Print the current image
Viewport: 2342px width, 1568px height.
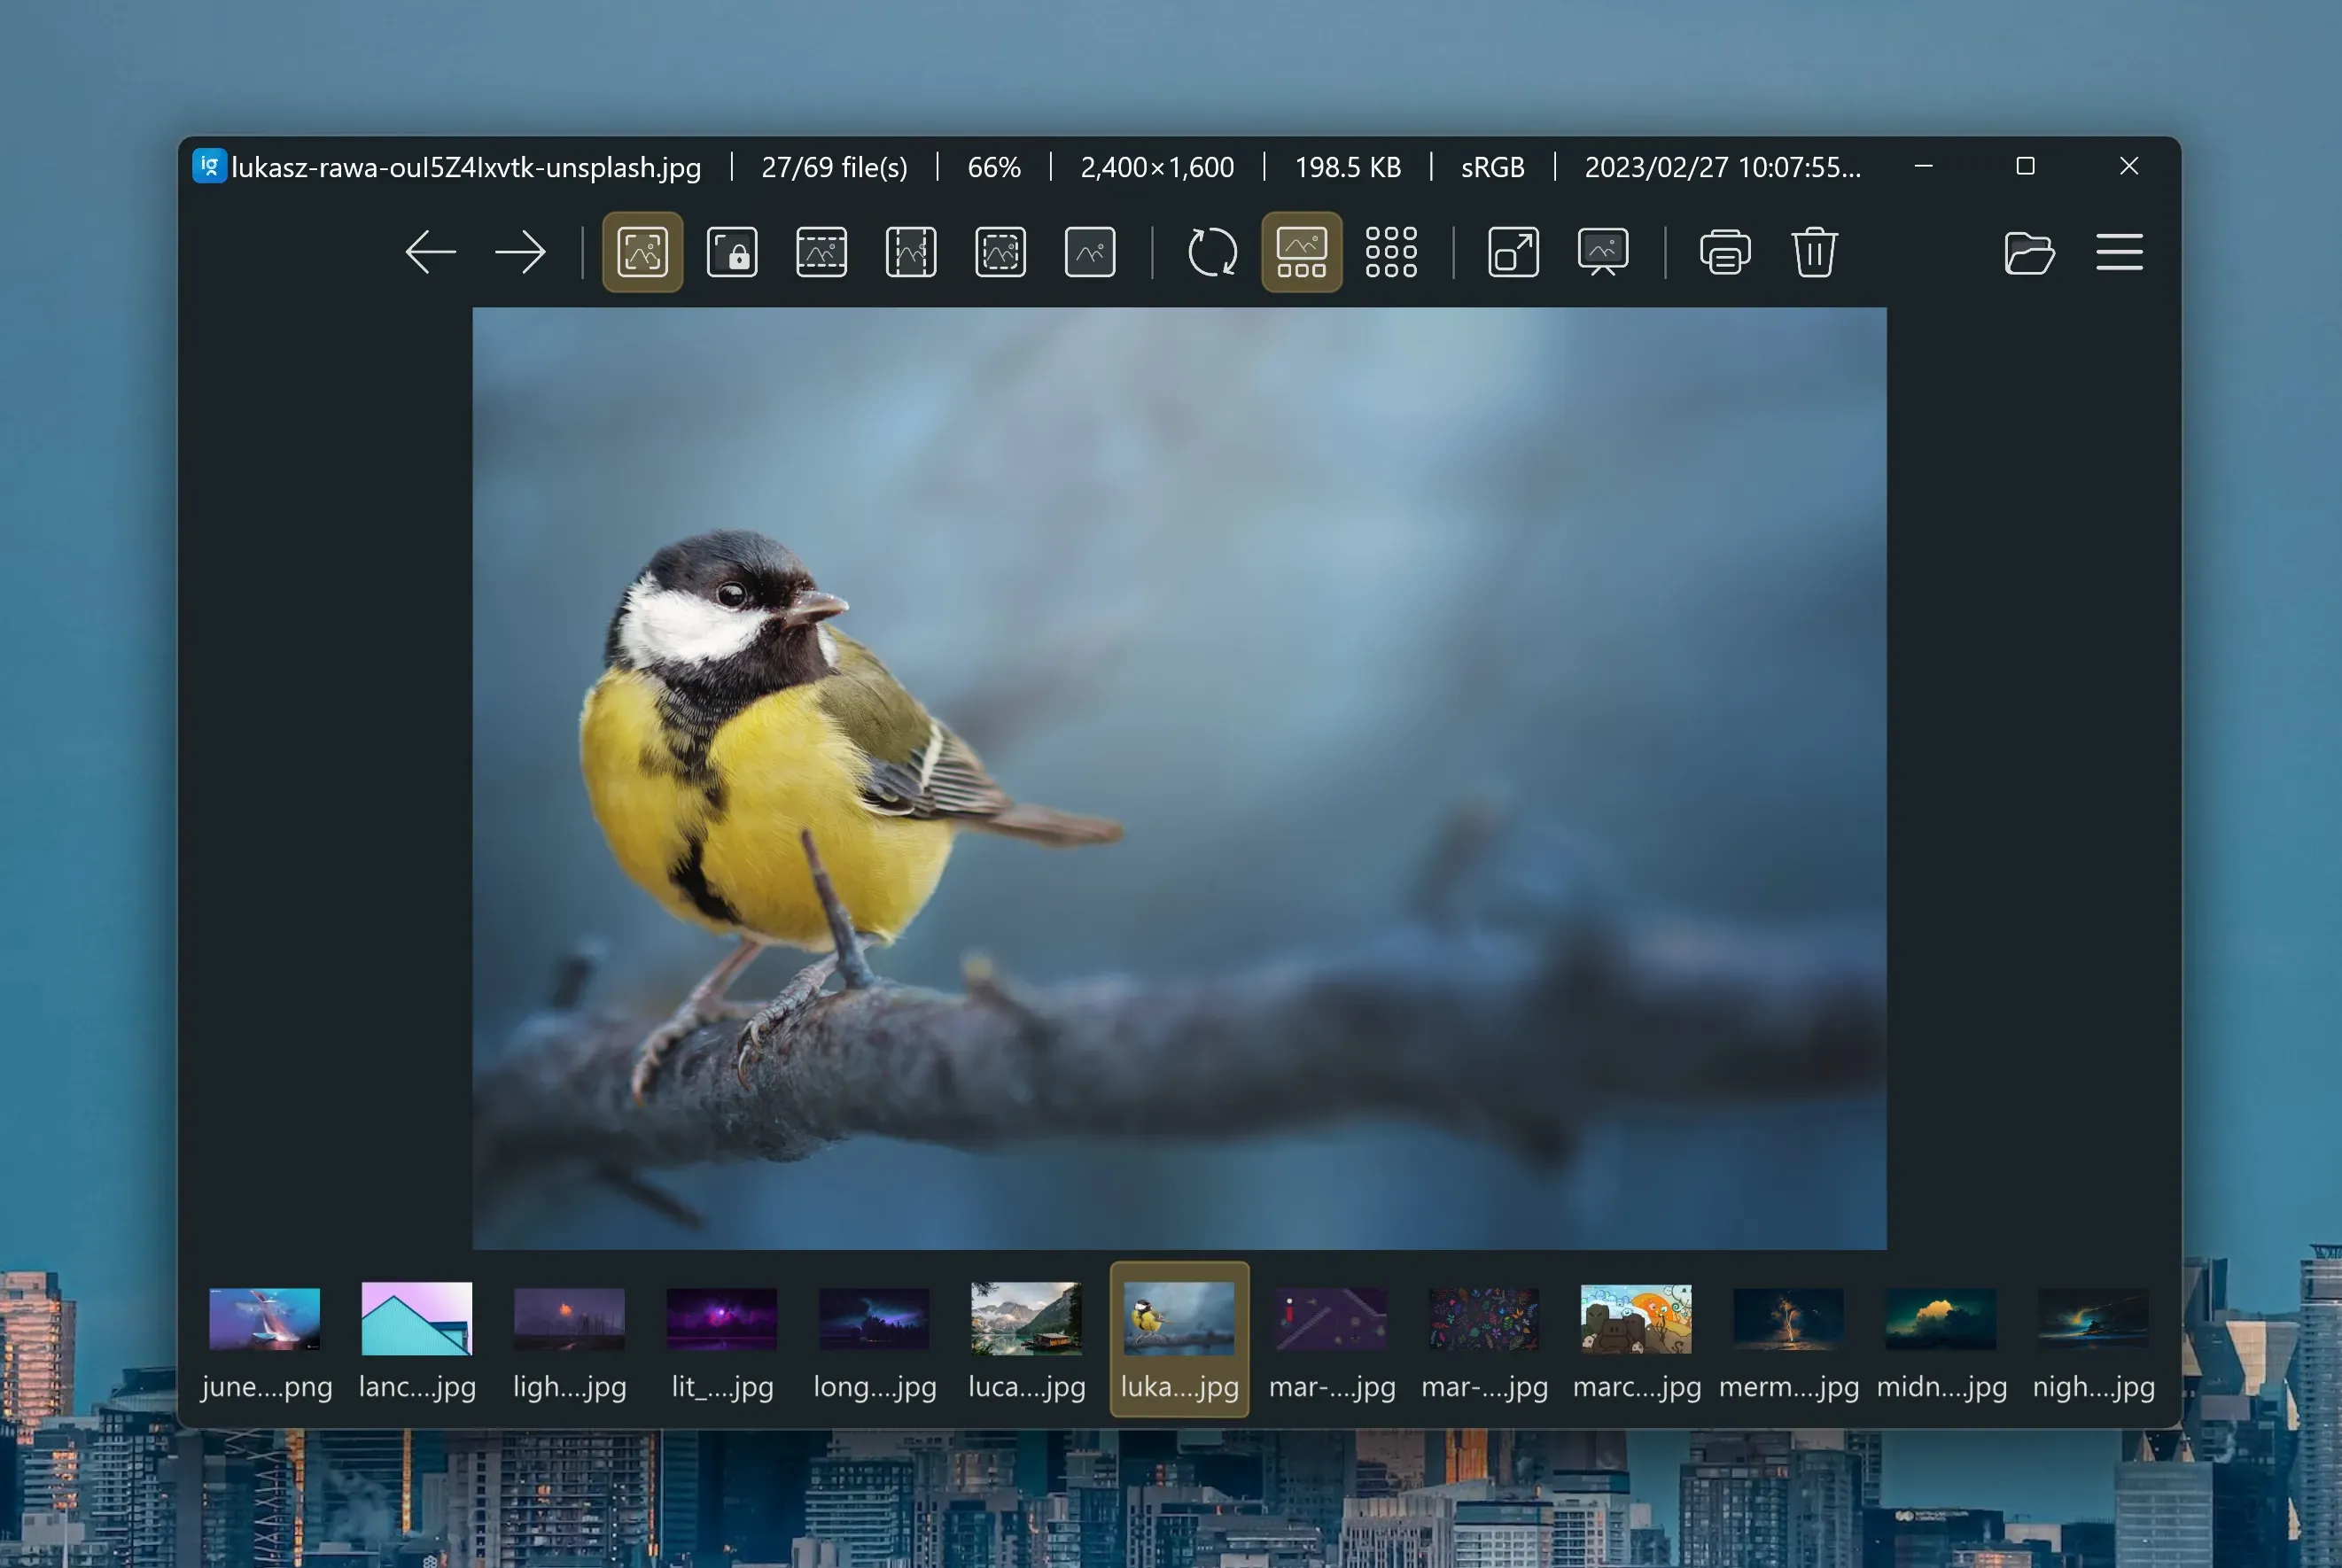(1725, 252)
